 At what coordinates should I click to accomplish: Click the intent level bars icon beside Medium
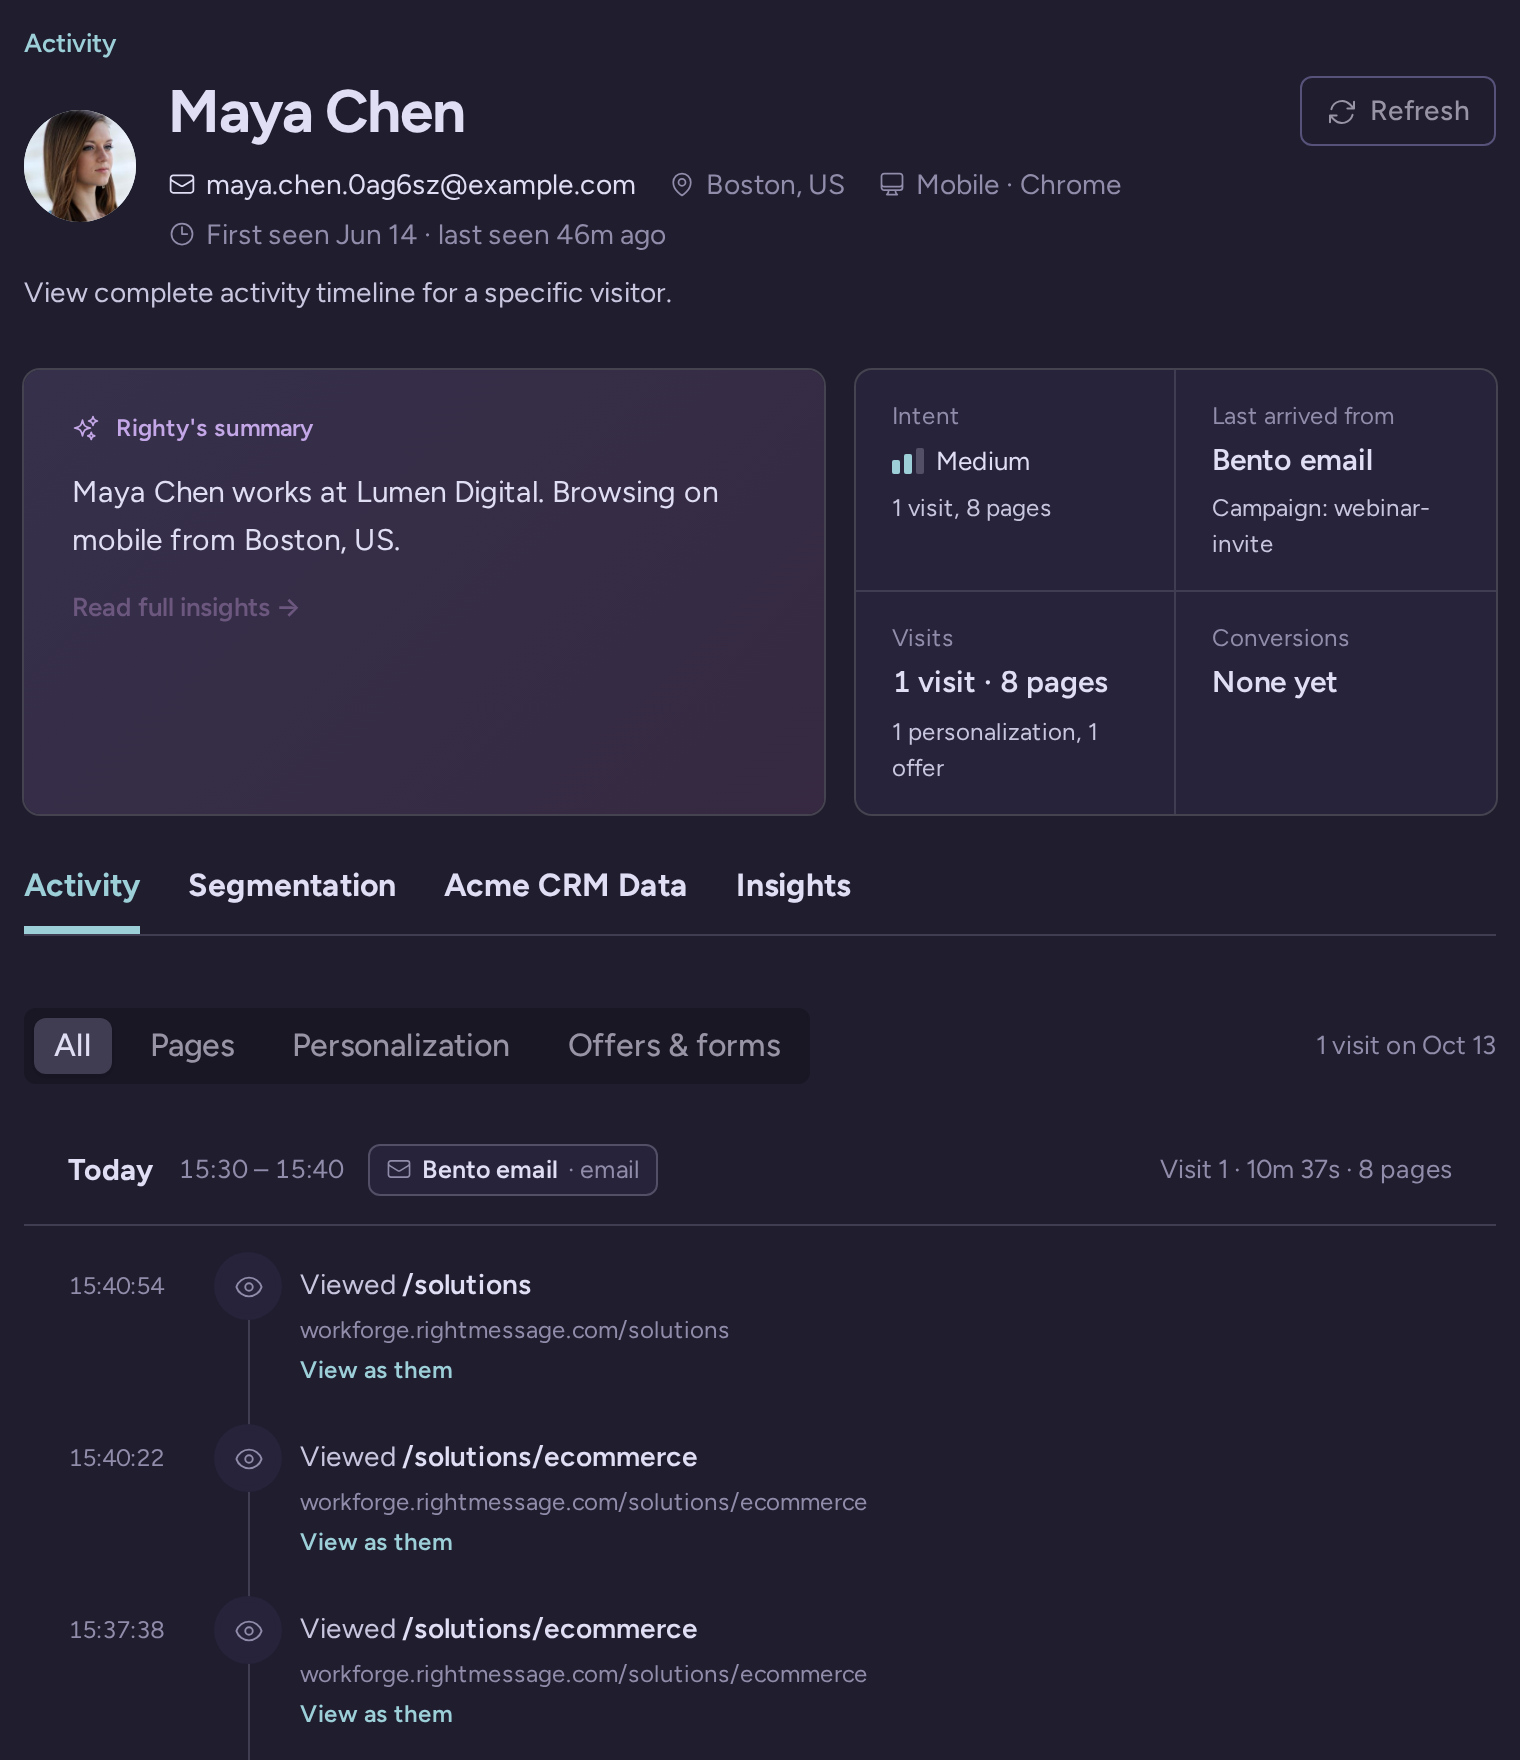[x=907, y=462]
